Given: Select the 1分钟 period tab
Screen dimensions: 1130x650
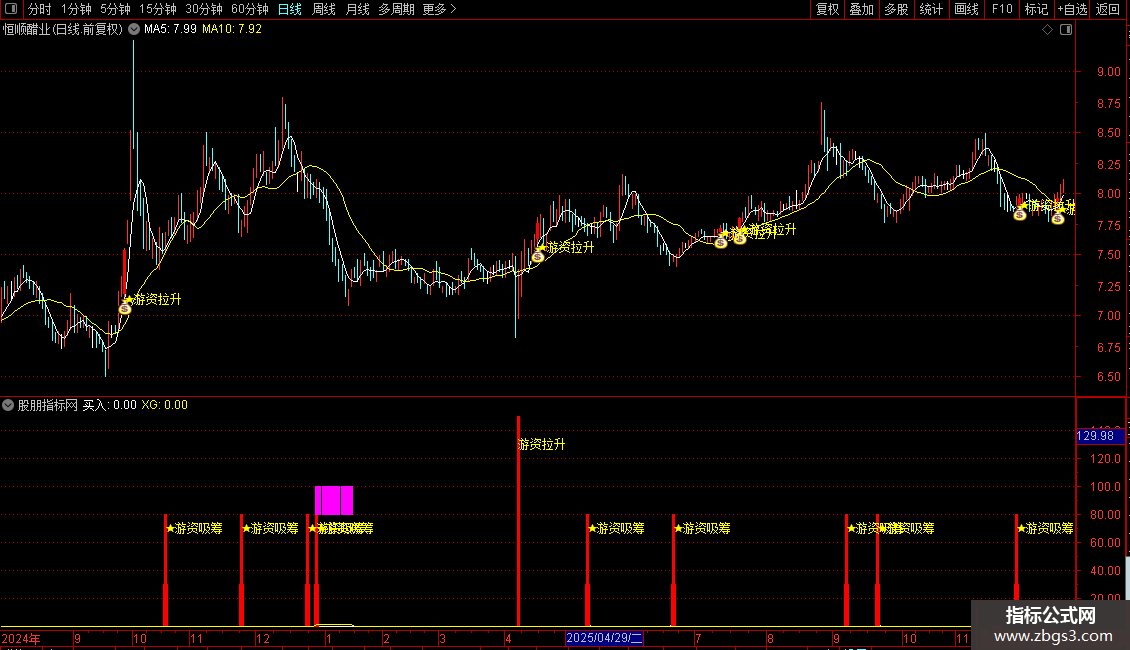Looking at the screenshot, I should coord(76,9).
